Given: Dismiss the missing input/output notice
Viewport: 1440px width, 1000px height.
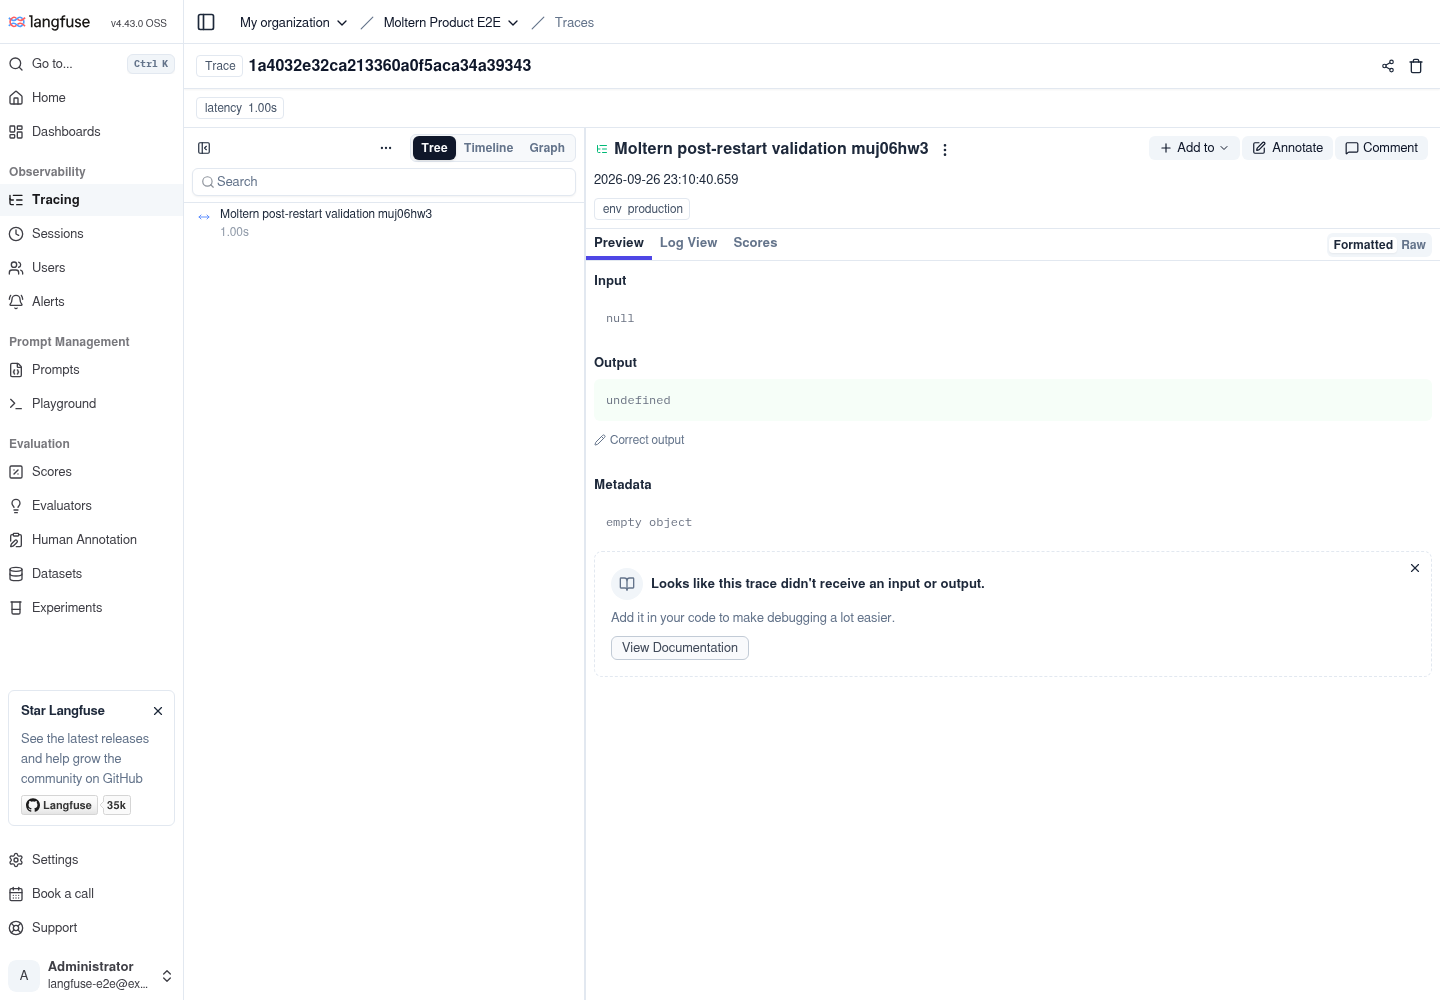Looking at the screenshot, I should 1415,568.
